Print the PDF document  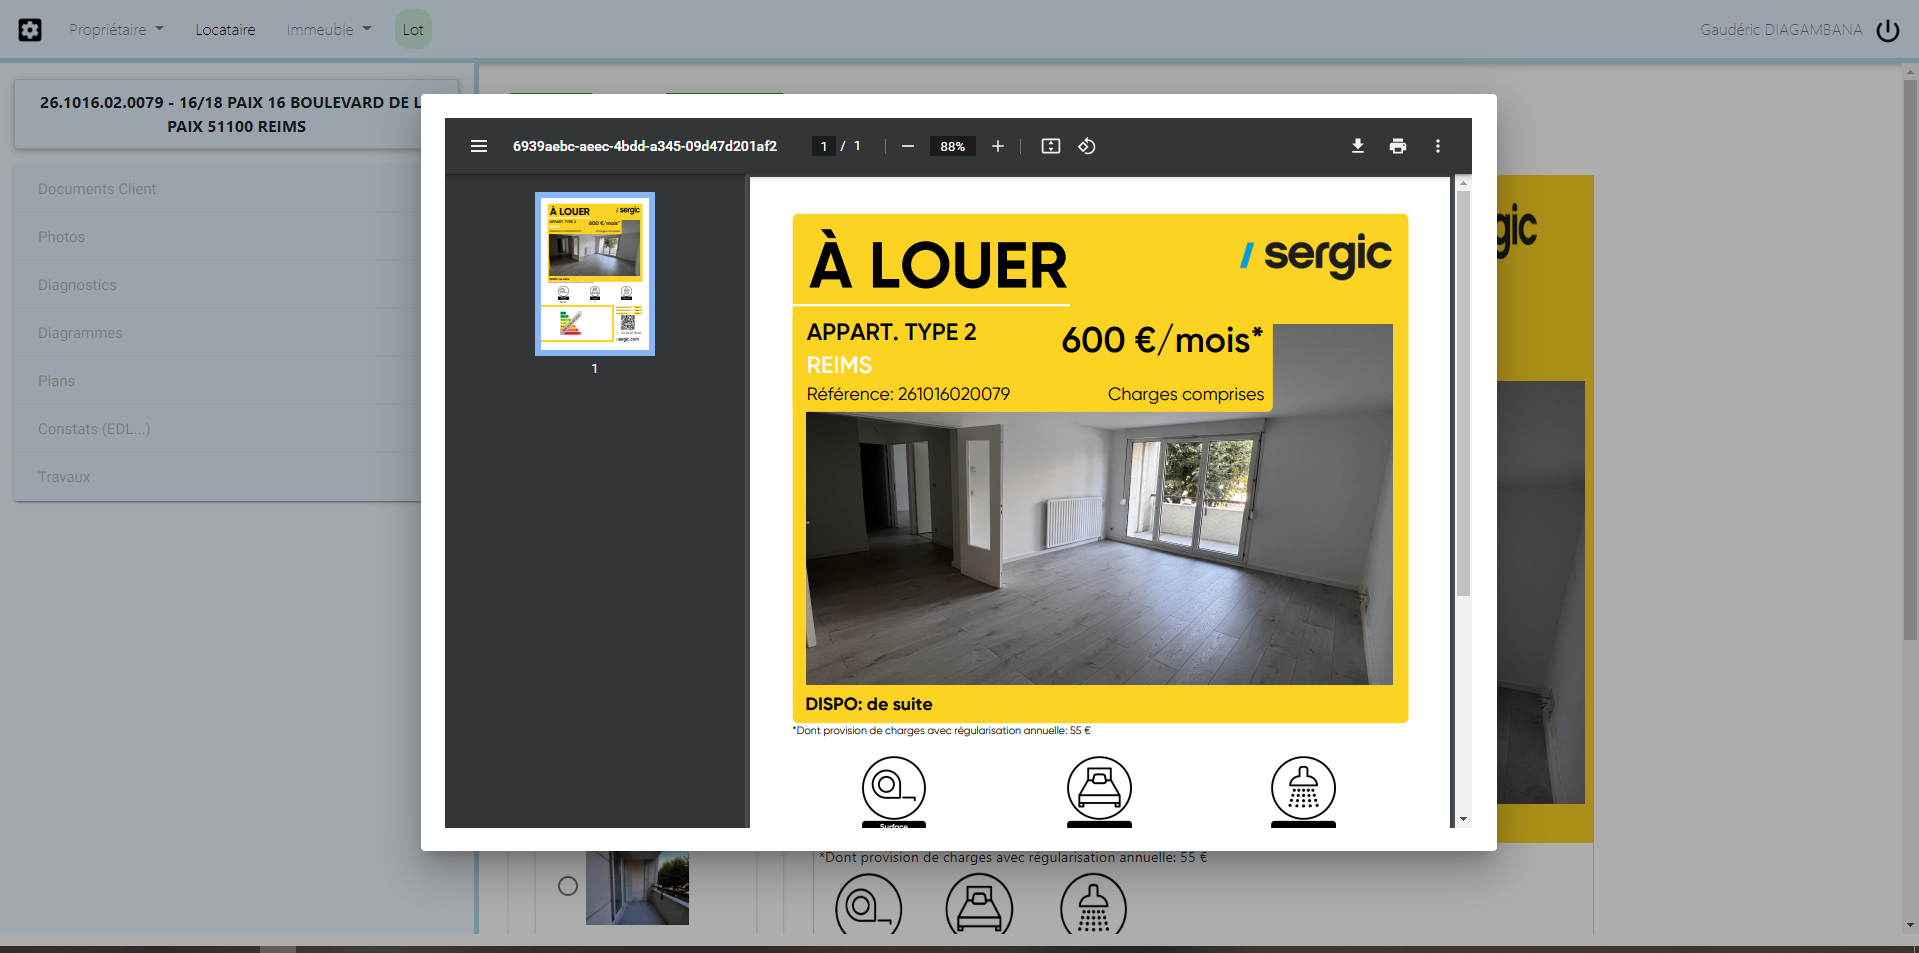[x=1398, y=146]
